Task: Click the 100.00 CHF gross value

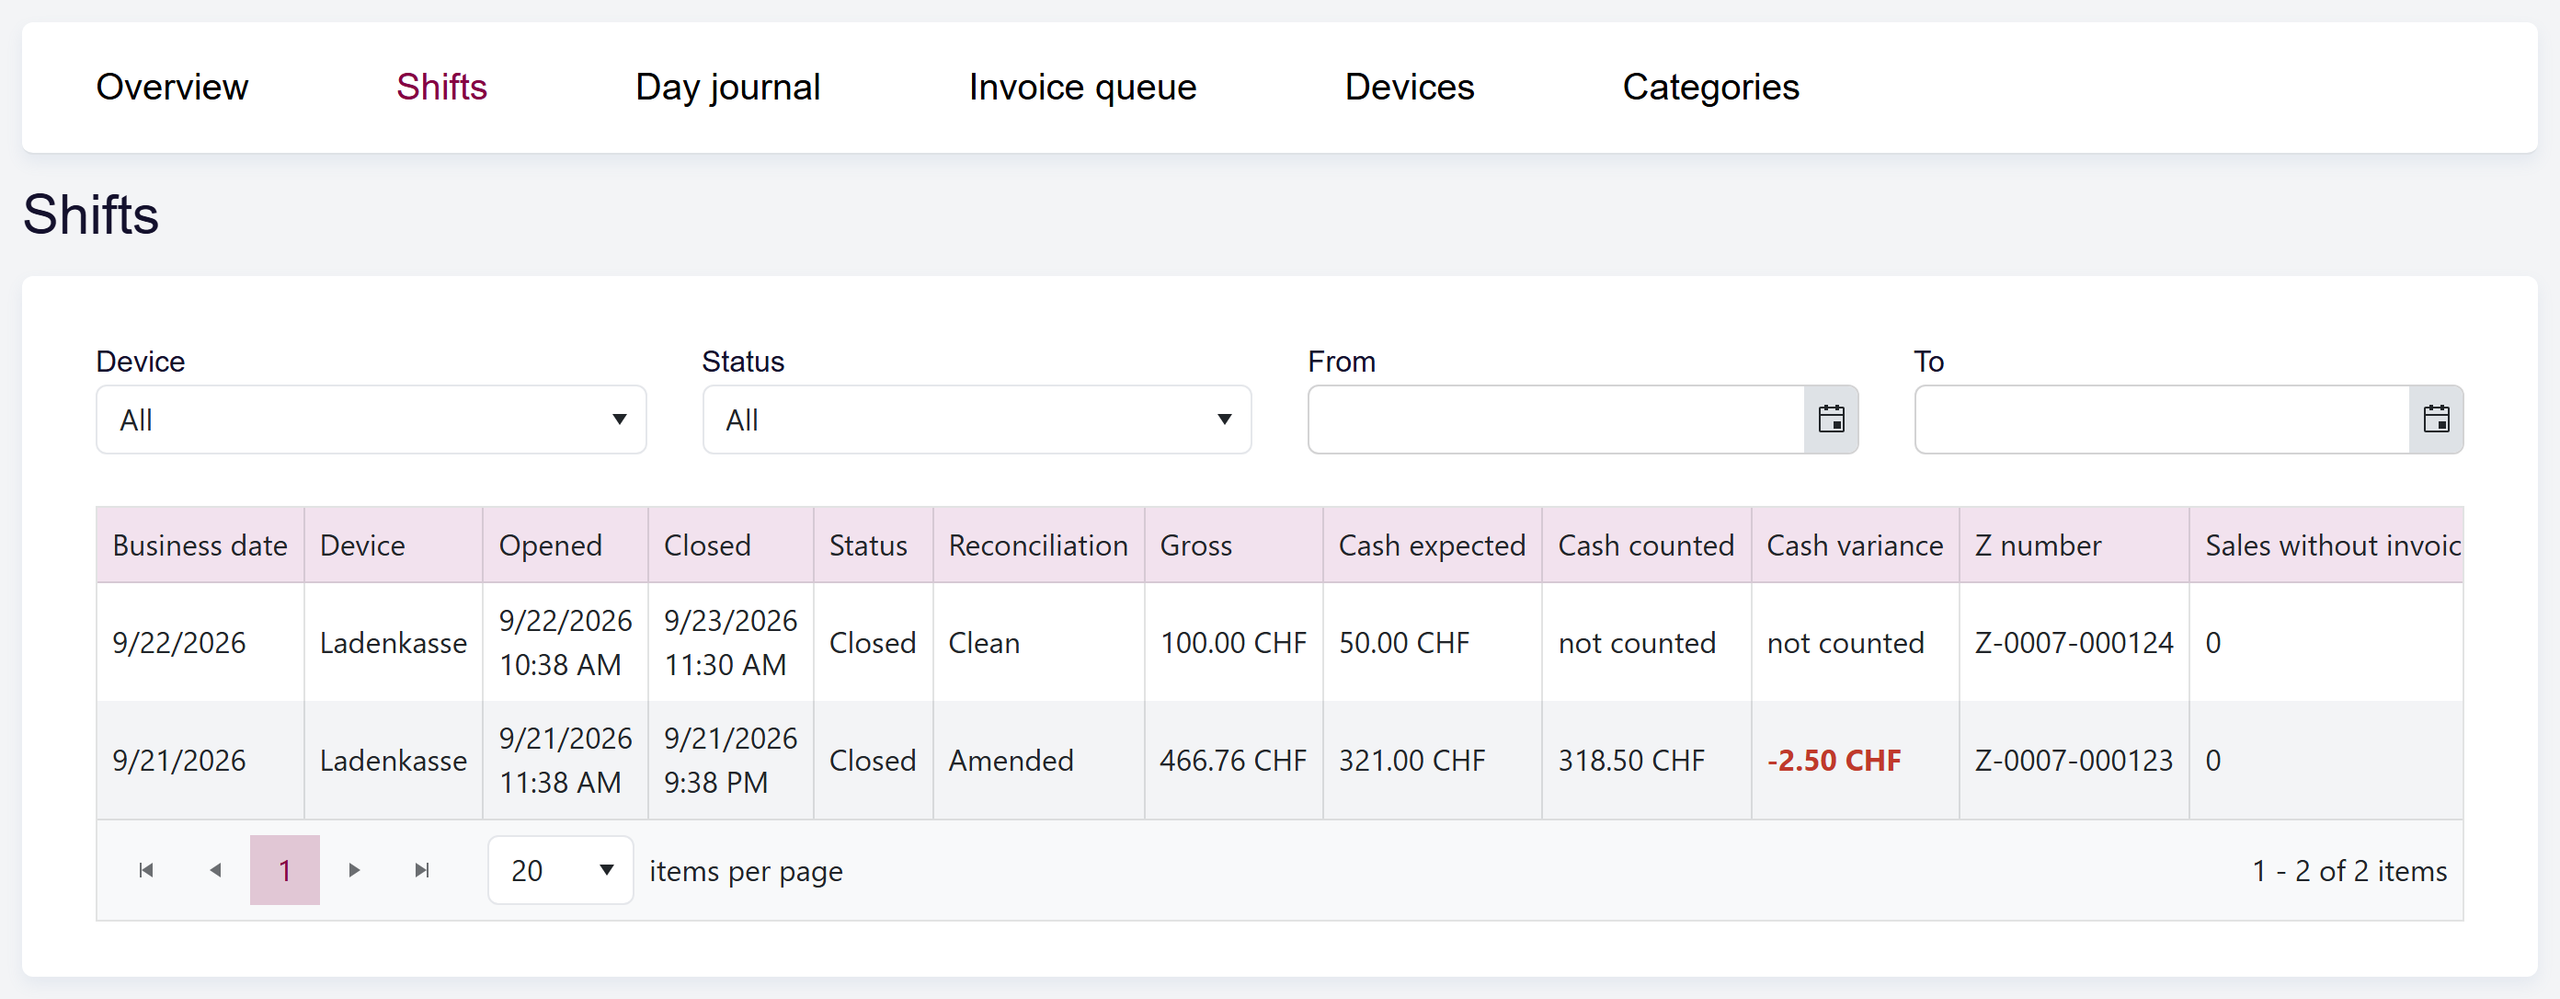Action: pos(1233,643)
